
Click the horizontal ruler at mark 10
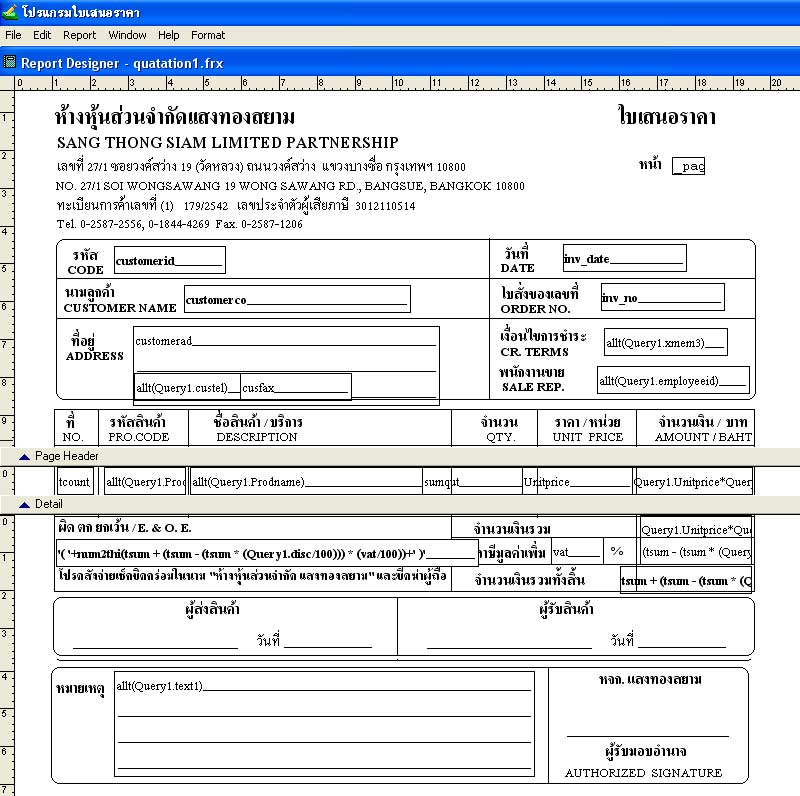point(398,83)
